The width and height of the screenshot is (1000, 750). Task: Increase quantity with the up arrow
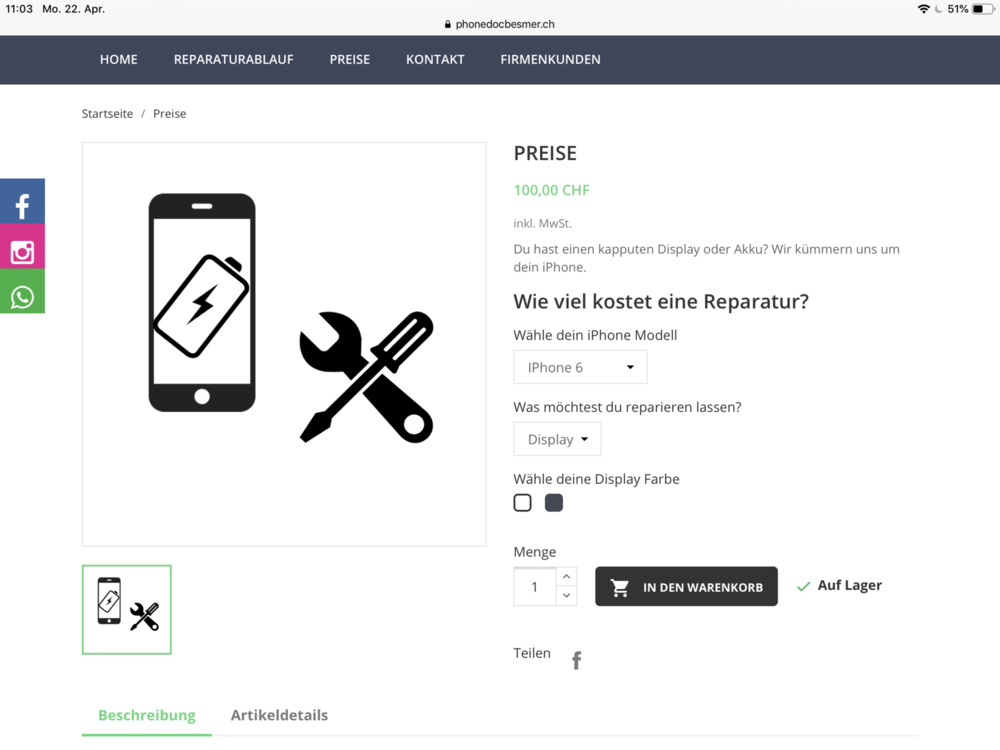566,577
